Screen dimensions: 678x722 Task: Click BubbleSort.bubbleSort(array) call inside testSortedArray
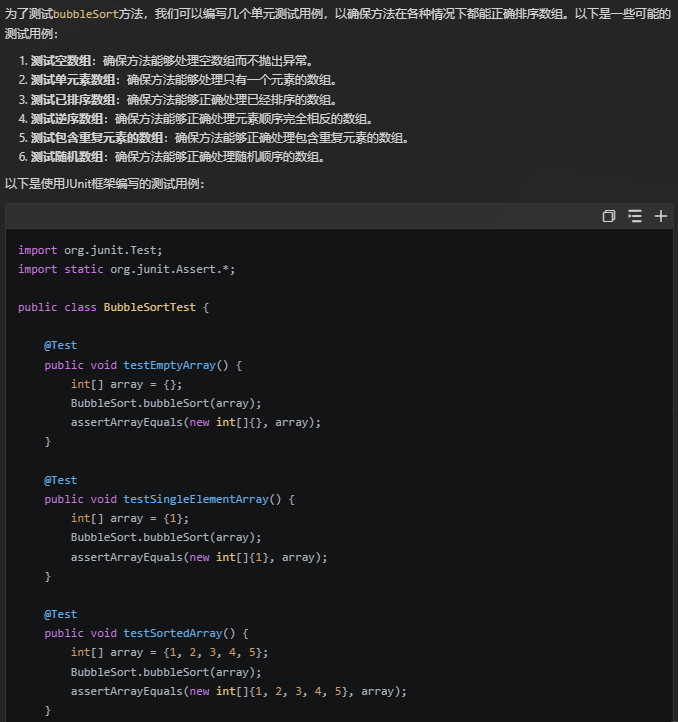(166, 672)
